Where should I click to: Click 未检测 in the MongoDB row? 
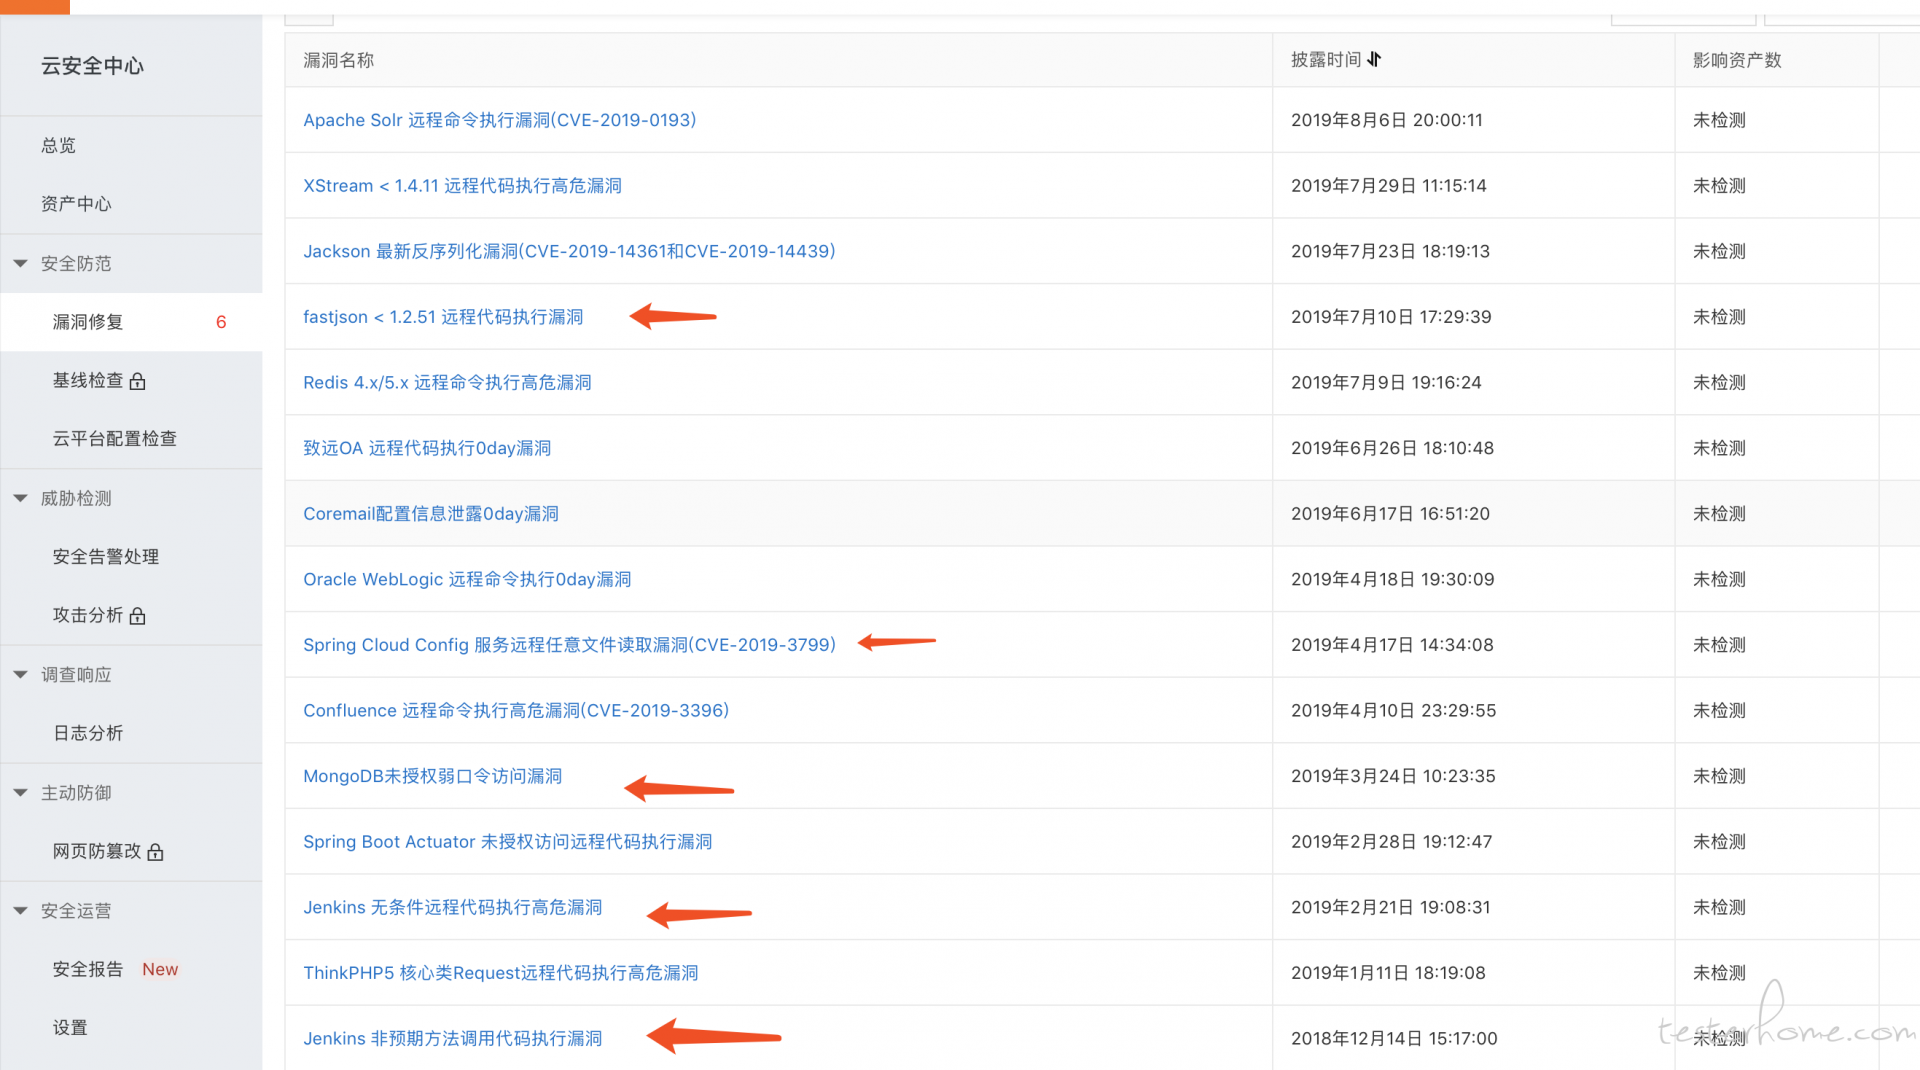tap(1719, 776)
